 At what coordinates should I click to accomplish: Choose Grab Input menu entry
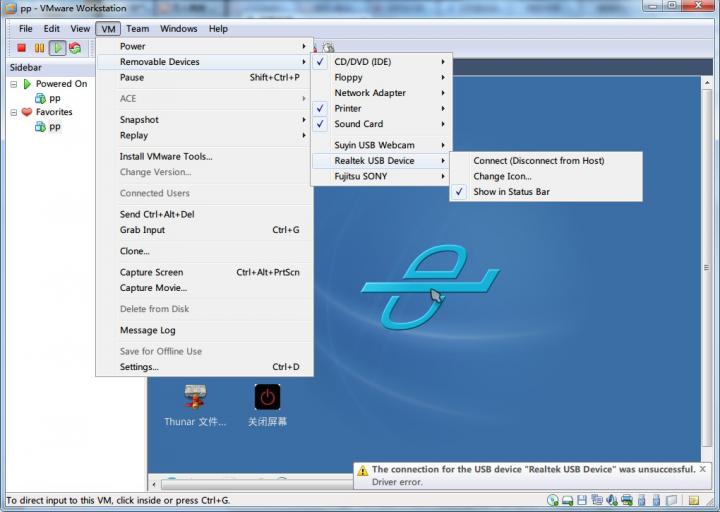point(205,230)
